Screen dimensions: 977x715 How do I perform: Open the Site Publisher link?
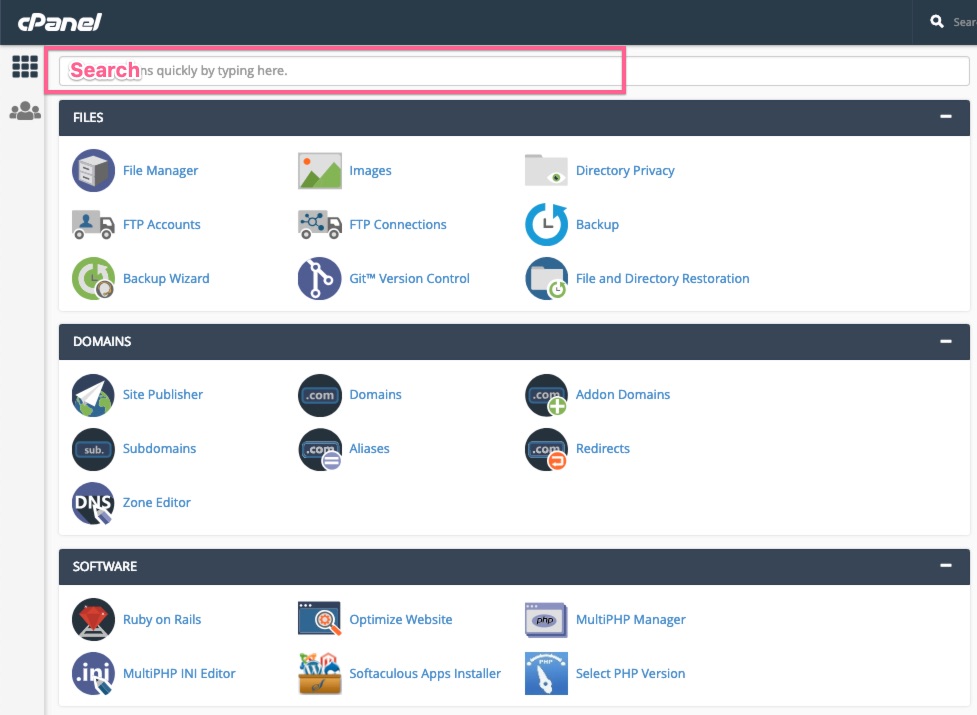coord(163,395)
